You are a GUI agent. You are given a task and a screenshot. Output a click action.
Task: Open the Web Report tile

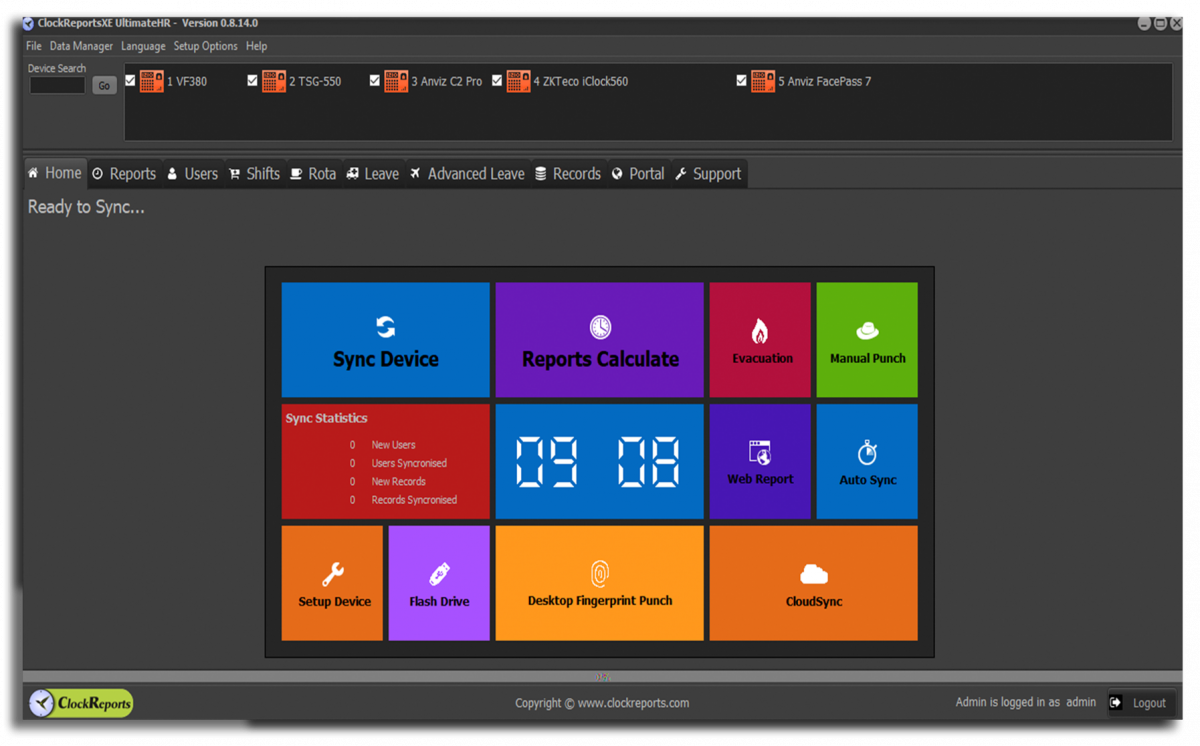[760, 461]
